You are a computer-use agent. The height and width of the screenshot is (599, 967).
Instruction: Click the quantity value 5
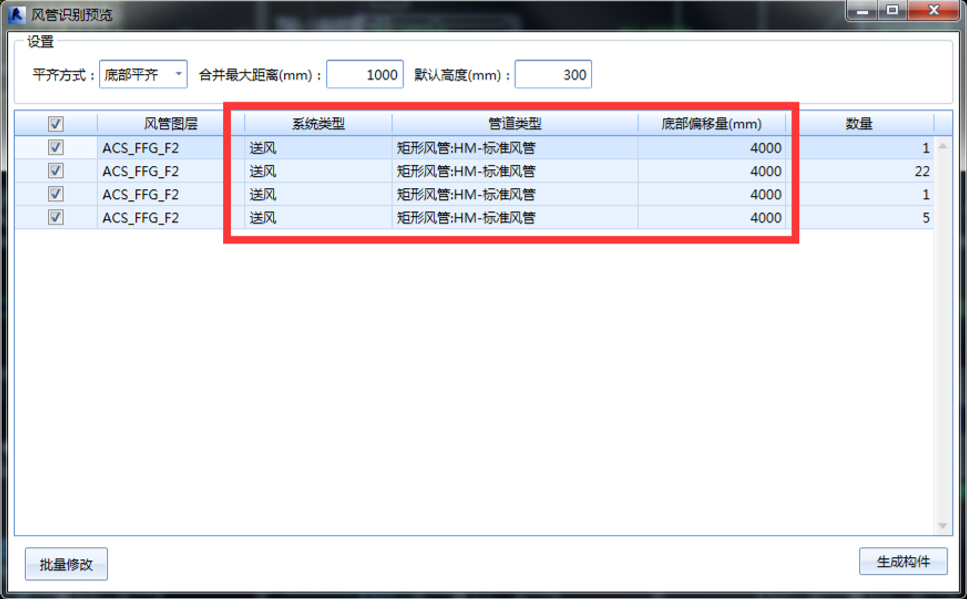(926, 218)
